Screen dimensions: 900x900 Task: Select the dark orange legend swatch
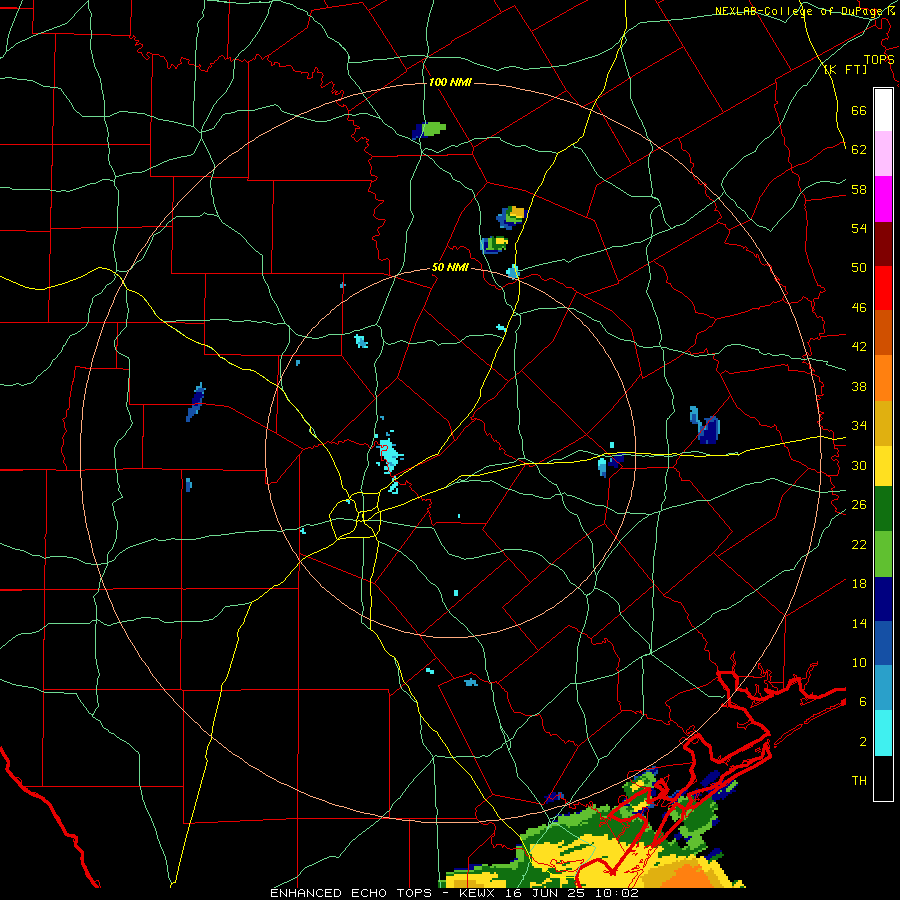click(883, 333)
